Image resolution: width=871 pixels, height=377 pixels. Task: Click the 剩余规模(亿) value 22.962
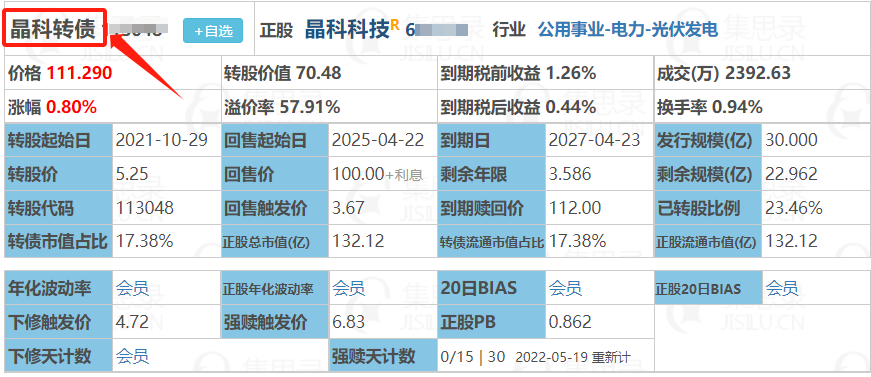[x=792, y=174]
